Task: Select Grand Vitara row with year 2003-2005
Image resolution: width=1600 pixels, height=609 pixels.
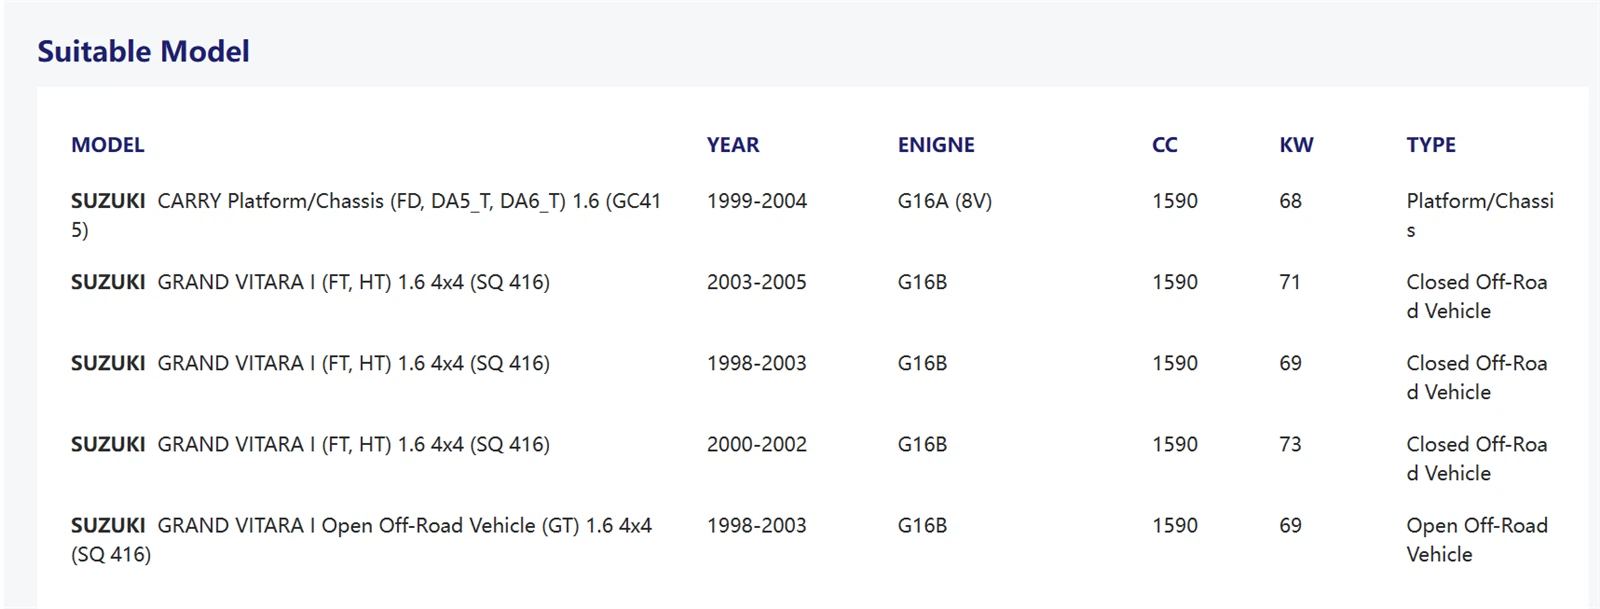Action: tap(310, 282)
